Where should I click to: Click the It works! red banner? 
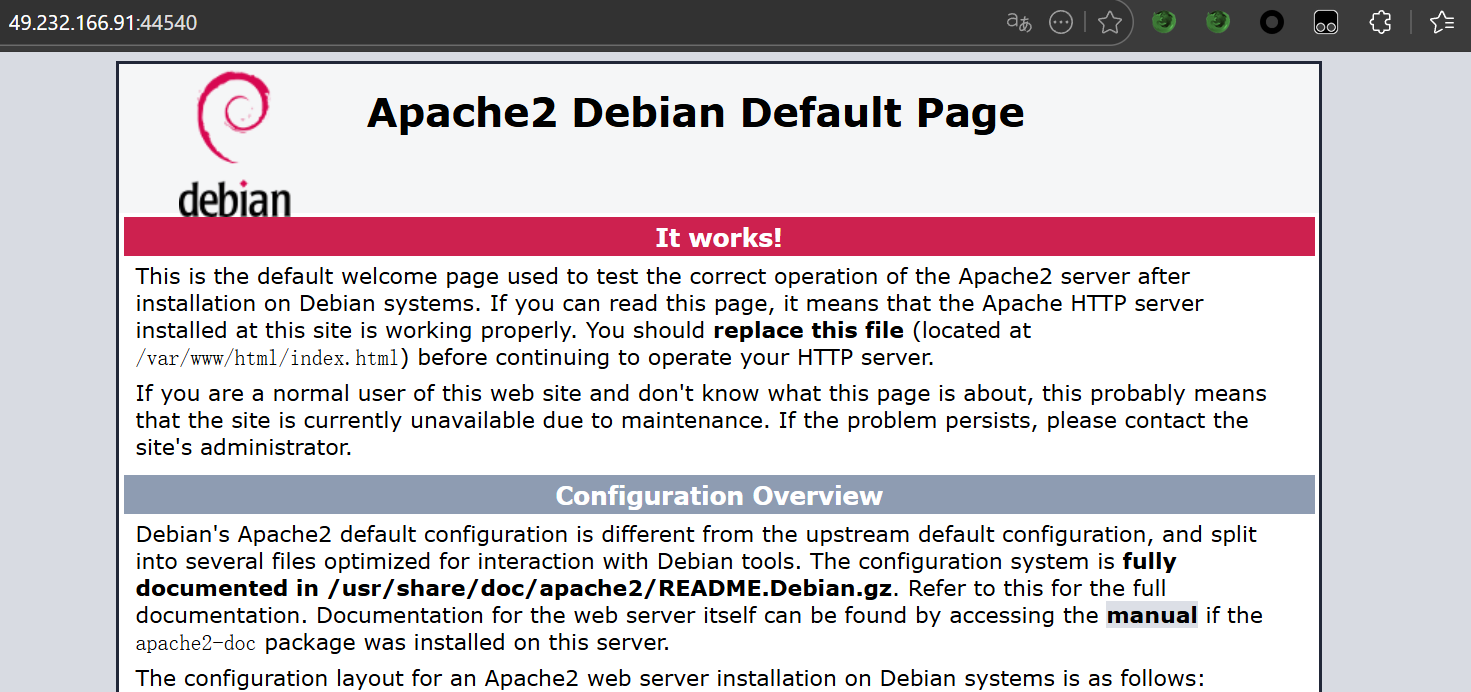pyautogui.click(x=719, y=237)
